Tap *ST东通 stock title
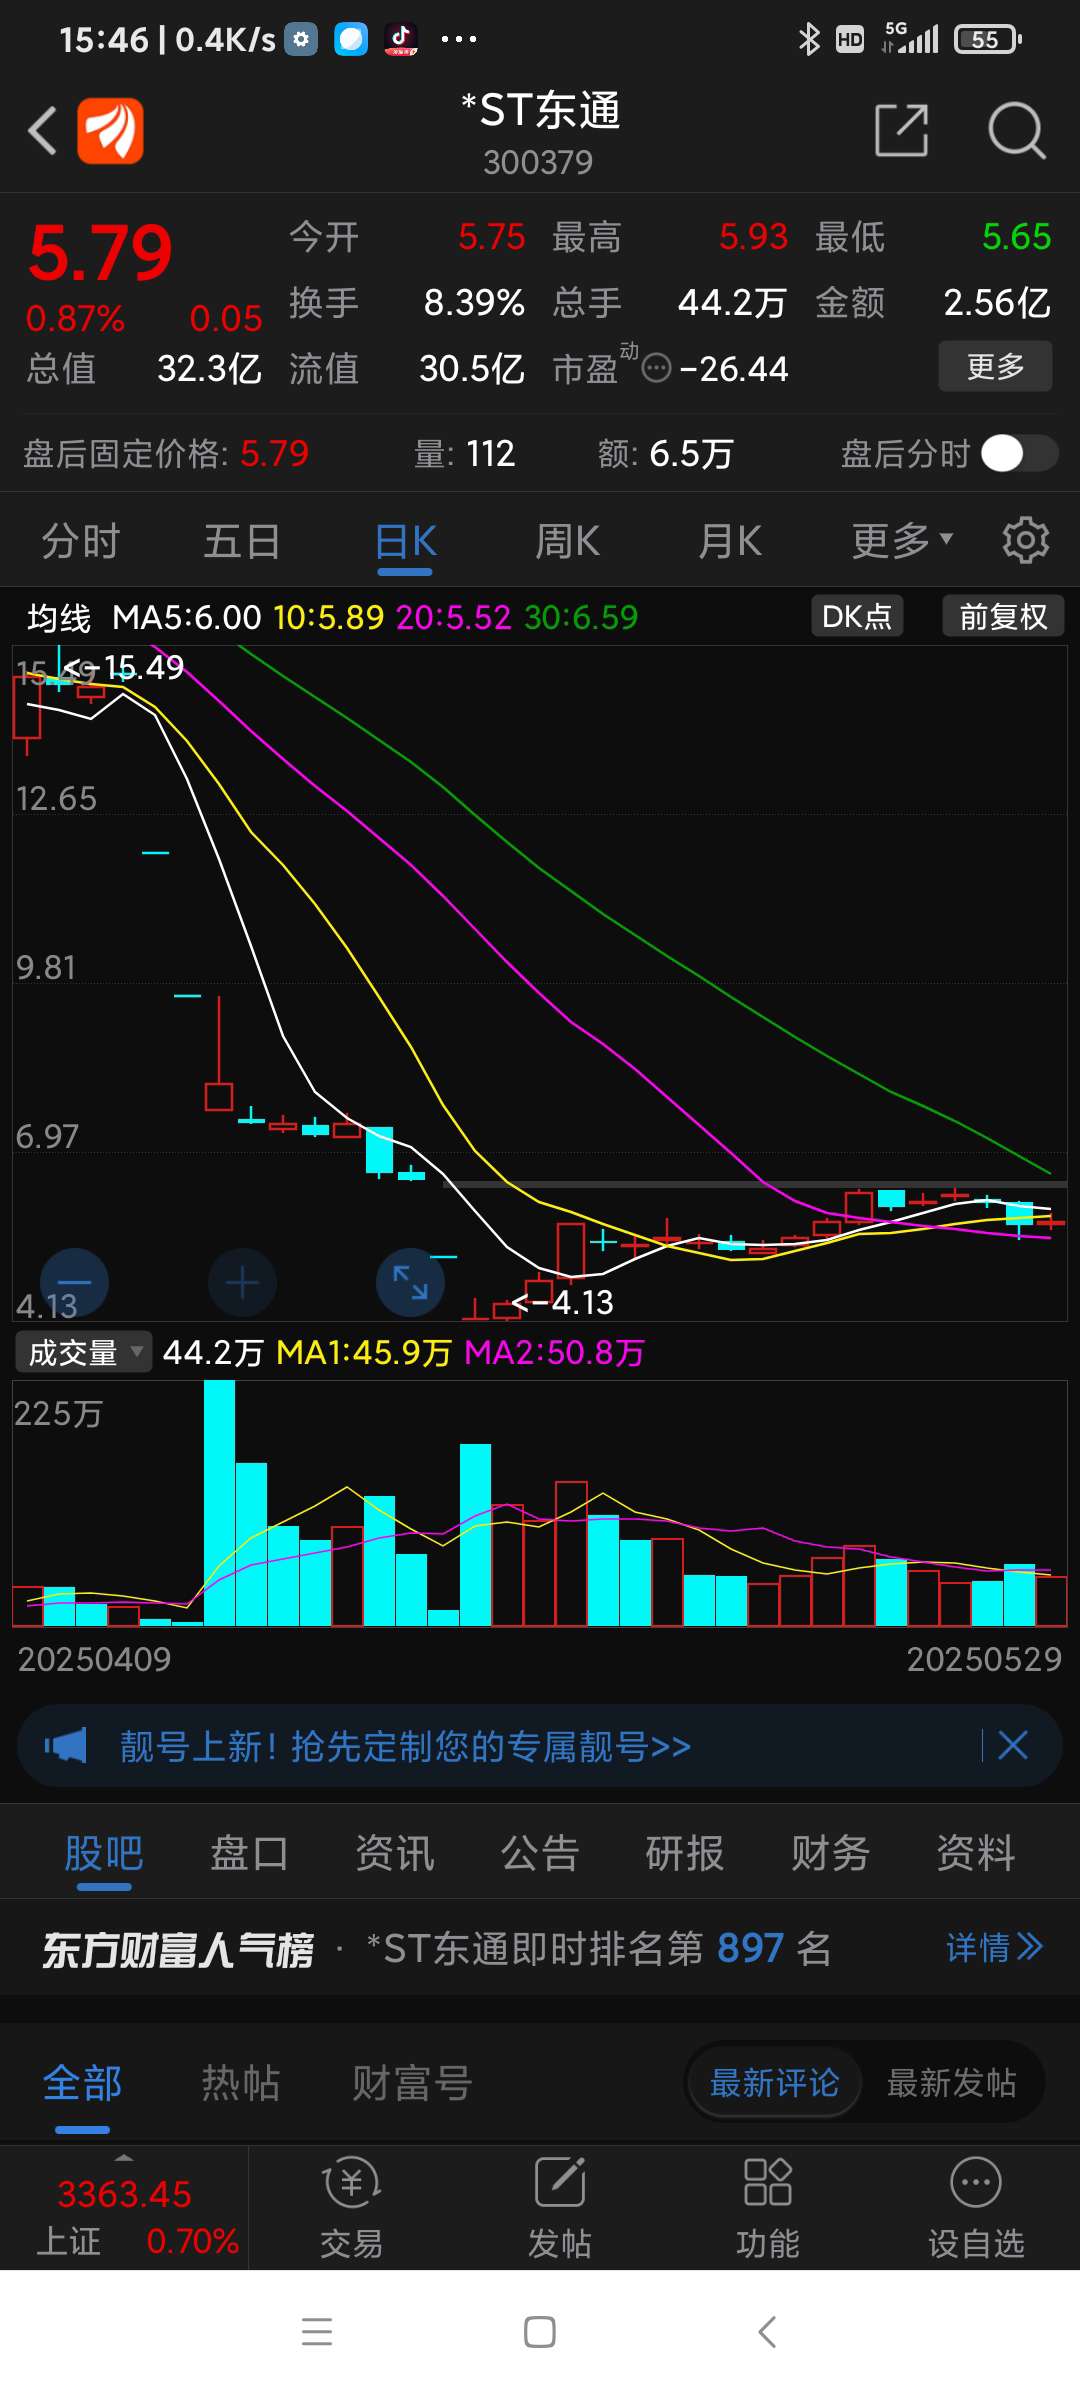The width and height of the screenshot is (1080, 2400). [x=540, y=110]
